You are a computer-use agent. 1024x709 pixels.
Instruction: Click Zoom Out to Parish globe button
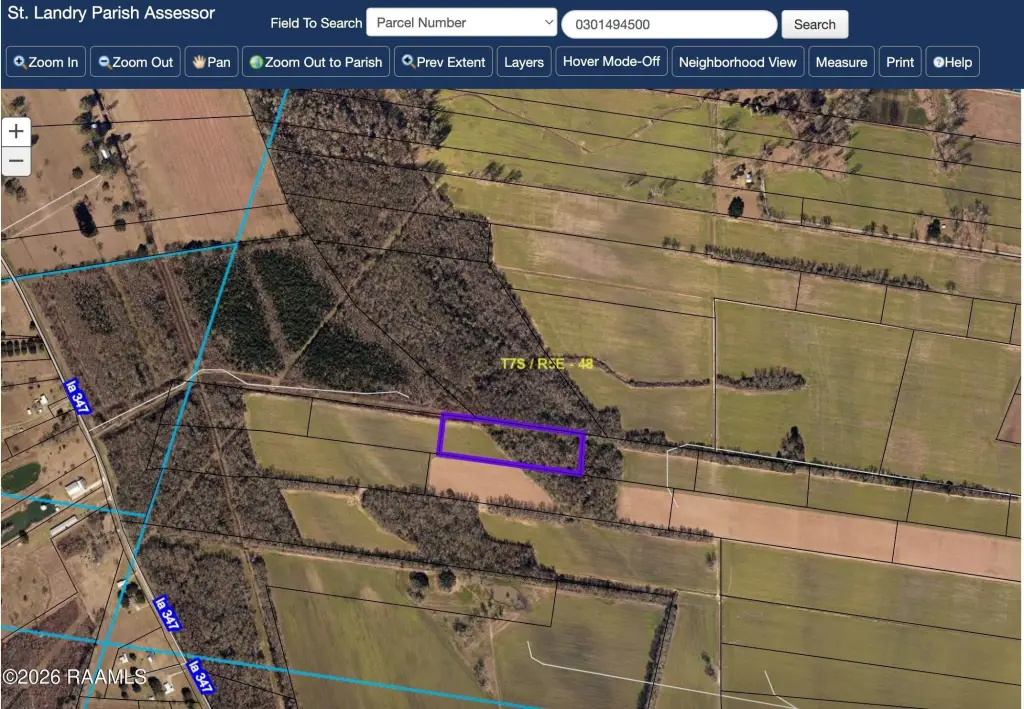(x=315, y=62)
